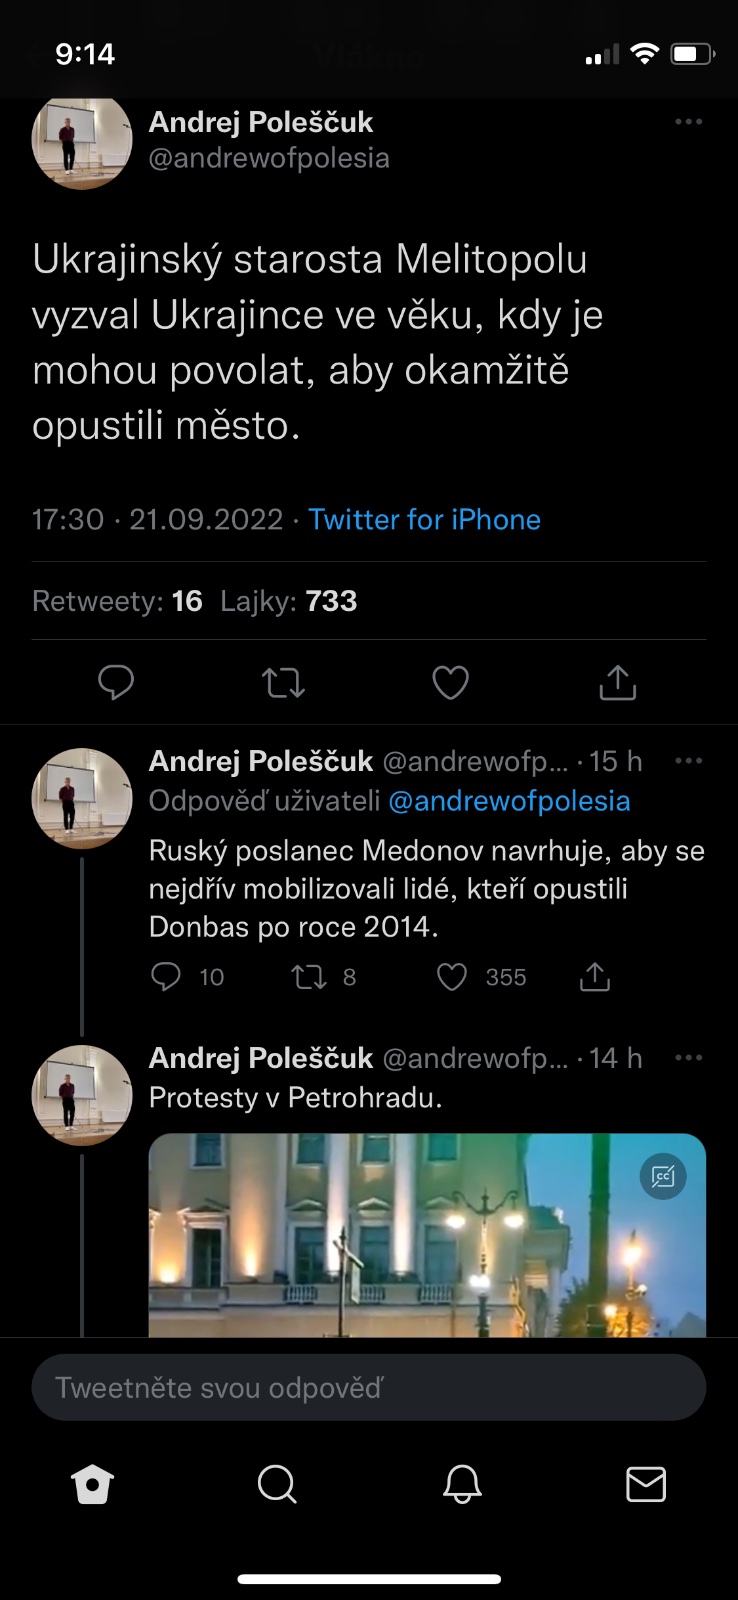Toggle closed captions on the Petrohrad video
738x1600 pixels.
(x=663, y=1177)
